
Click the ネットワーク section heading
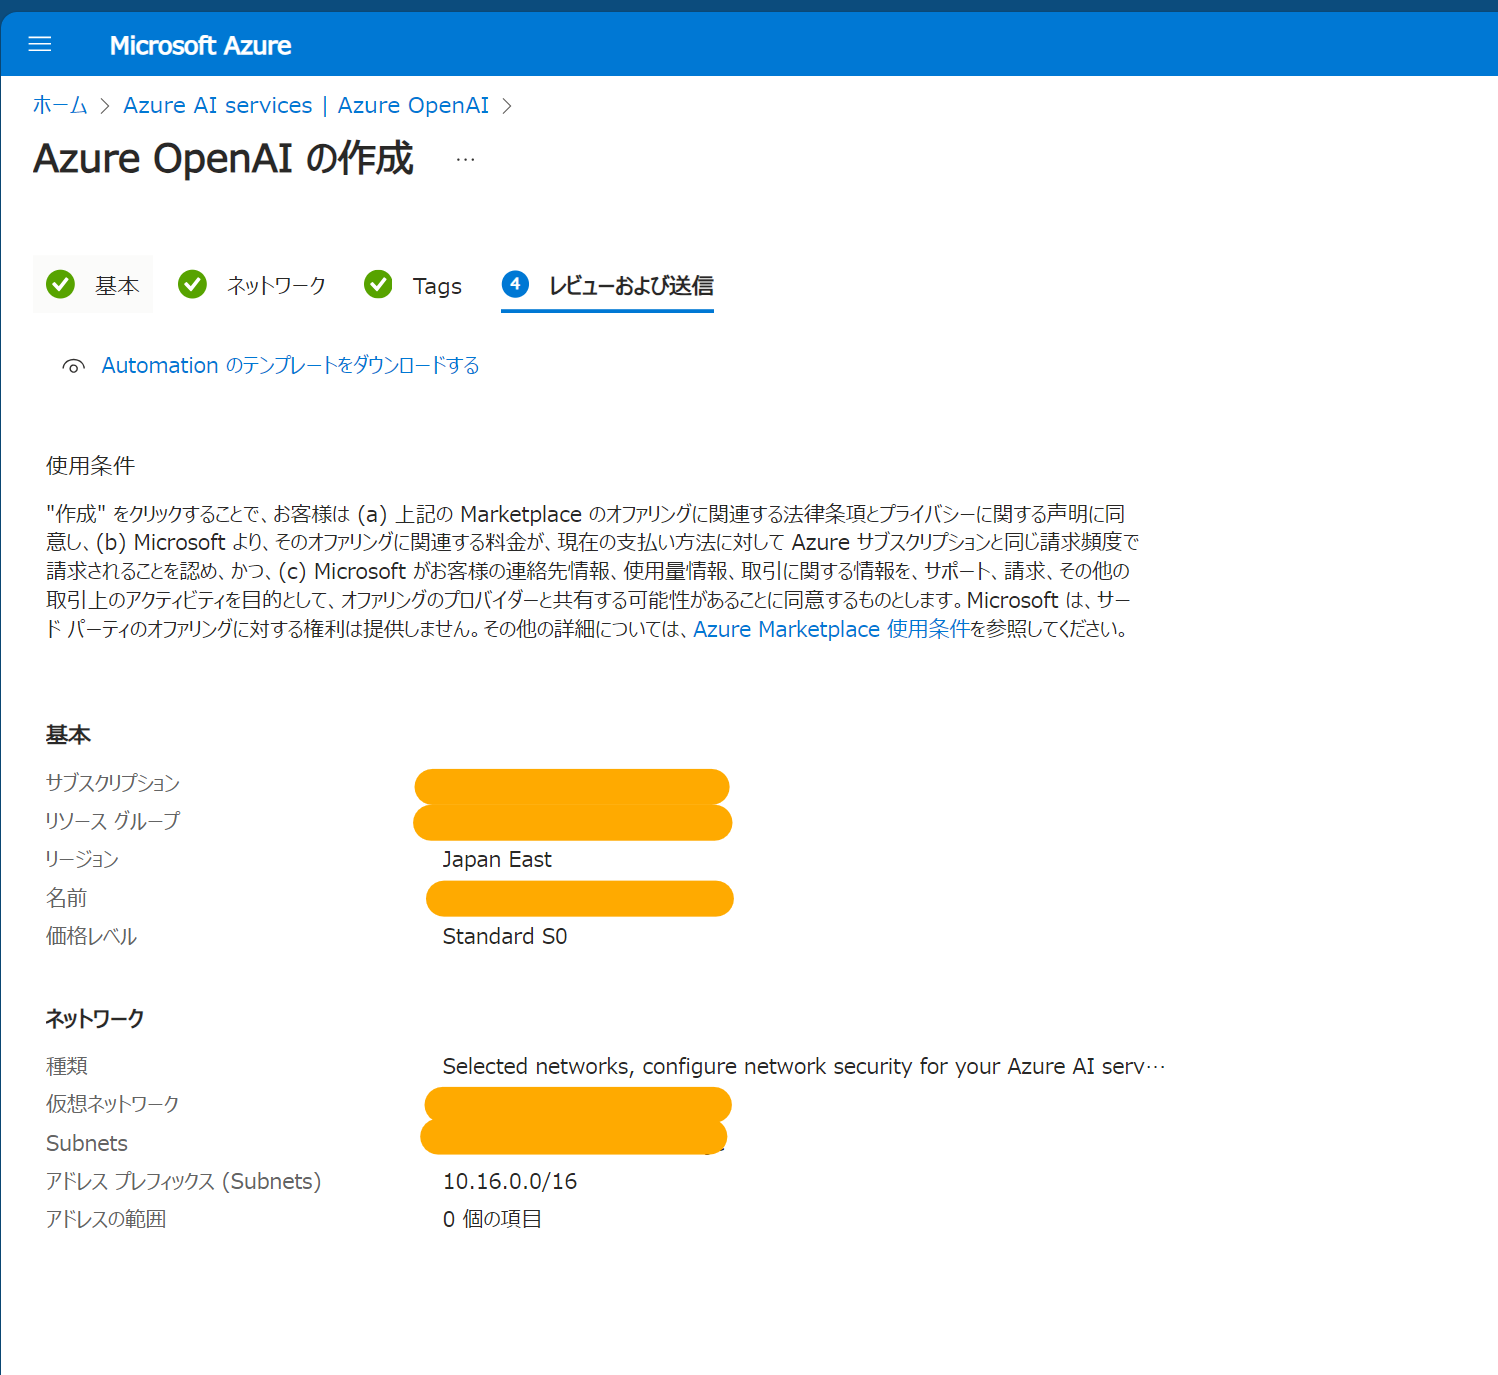(95, 1019)
